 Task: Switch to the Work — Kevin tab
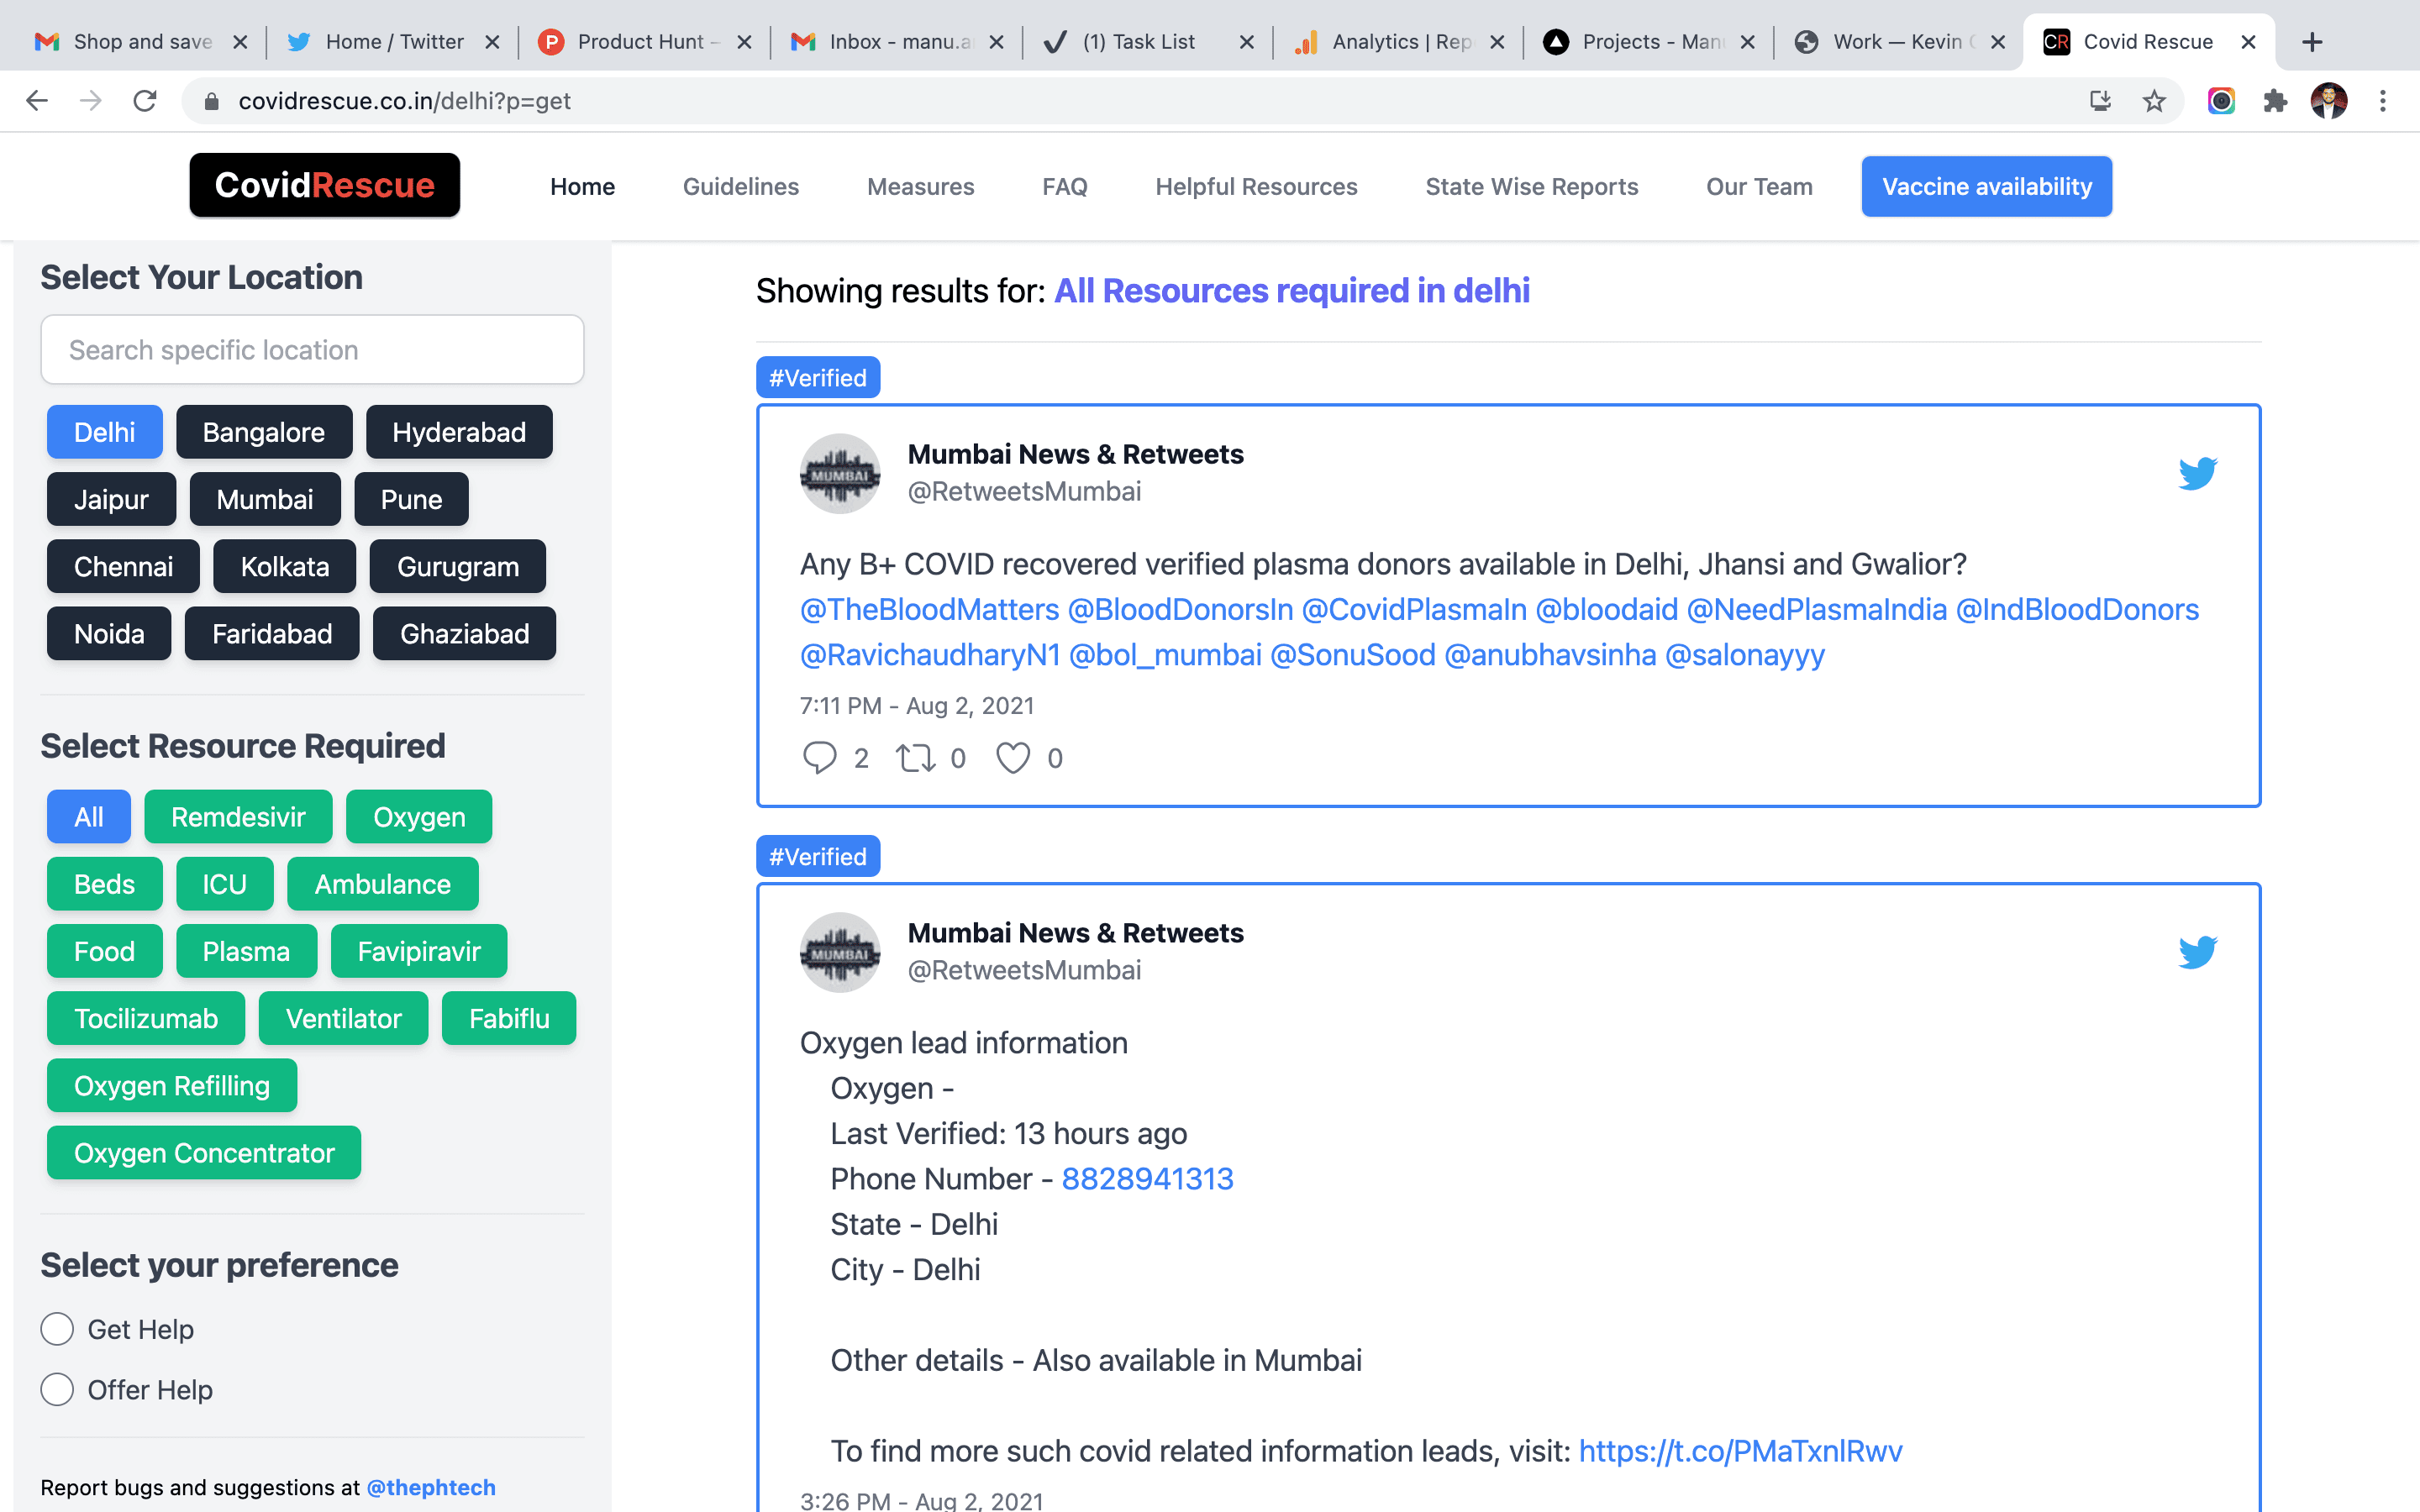[x=1900, y=42]
